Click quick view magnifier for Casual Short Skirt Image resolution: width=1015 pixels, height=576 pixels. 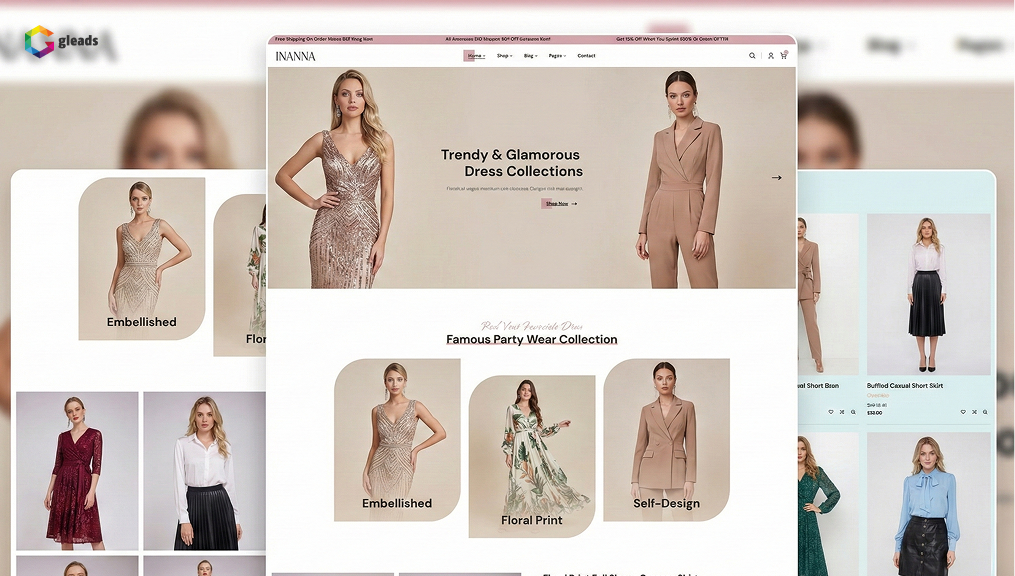click(985, 412)
